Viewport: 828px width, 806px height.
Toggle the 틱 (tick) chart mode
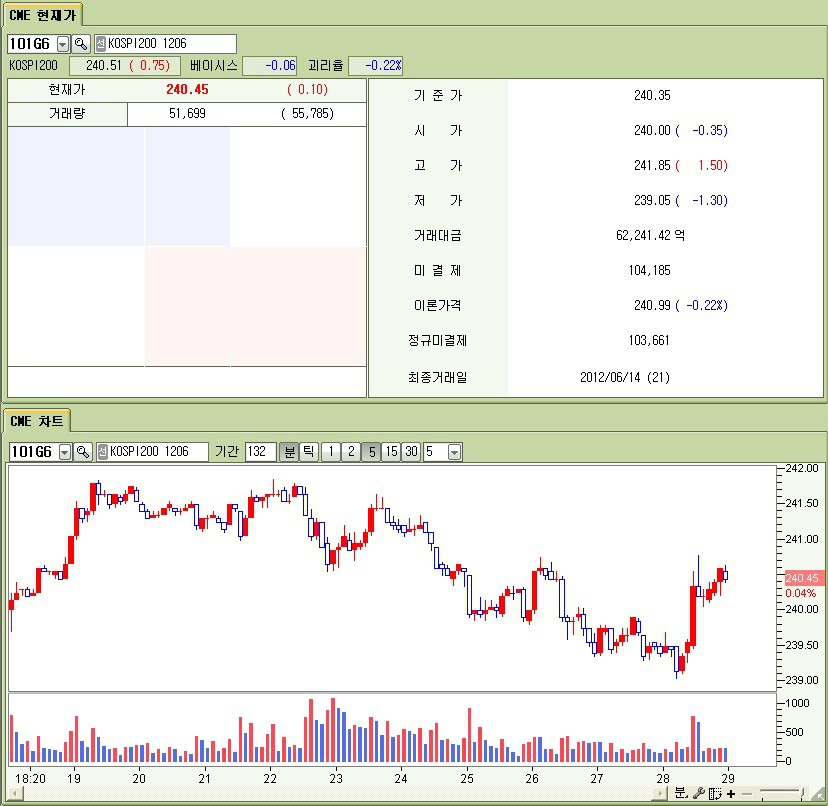click(309, 452)
